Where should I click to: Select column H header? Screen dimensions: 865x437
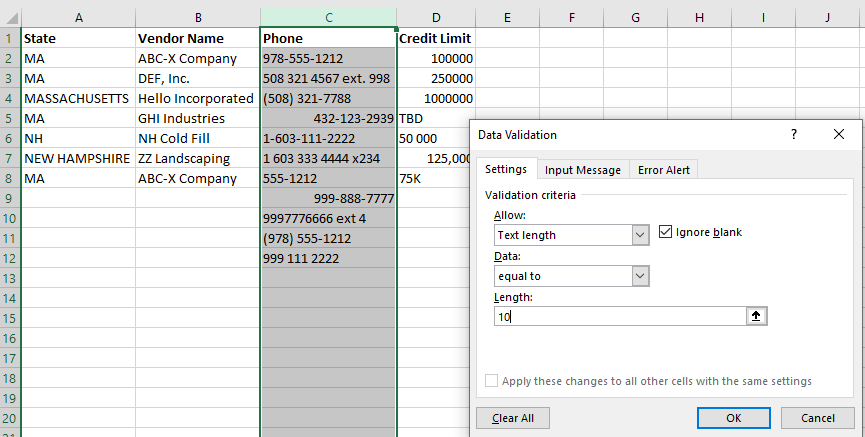click(699, 18)
